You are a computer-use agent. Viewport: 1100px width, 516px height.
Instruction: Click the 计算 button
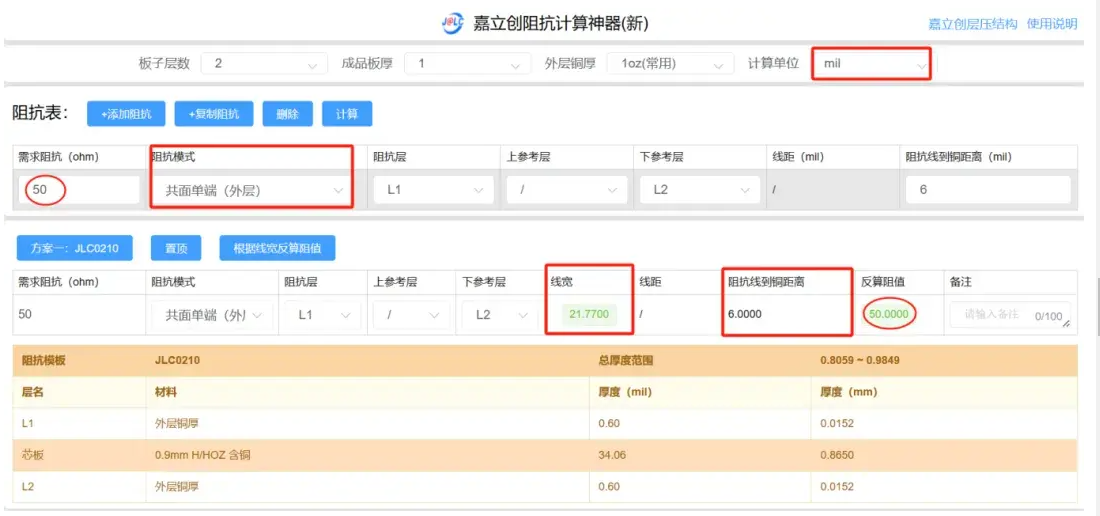347,114
